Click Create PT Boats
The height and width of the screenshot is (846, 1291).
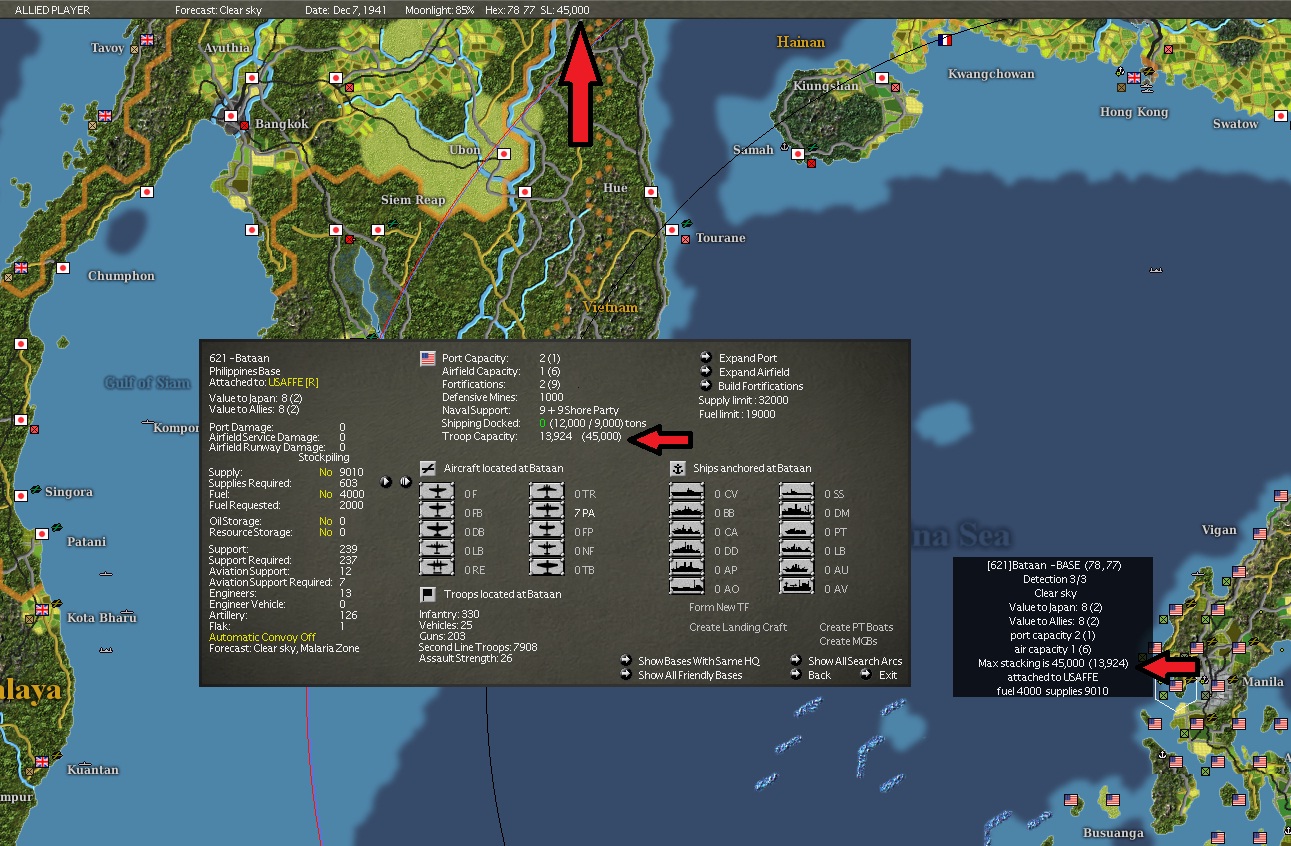[x=856, y=627]
